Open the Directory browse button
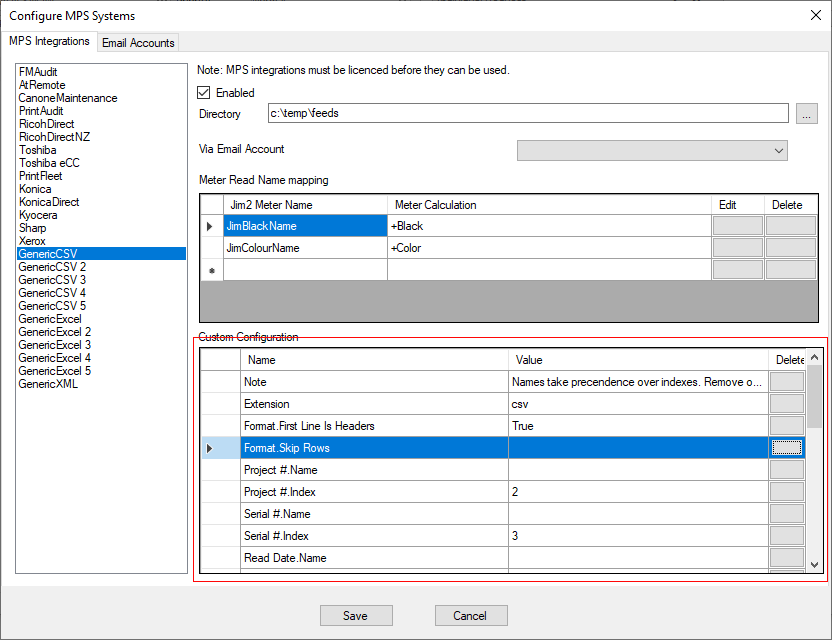Image resolution: width=832 pixels, height=640 pixels. click(x=806, y=113)
